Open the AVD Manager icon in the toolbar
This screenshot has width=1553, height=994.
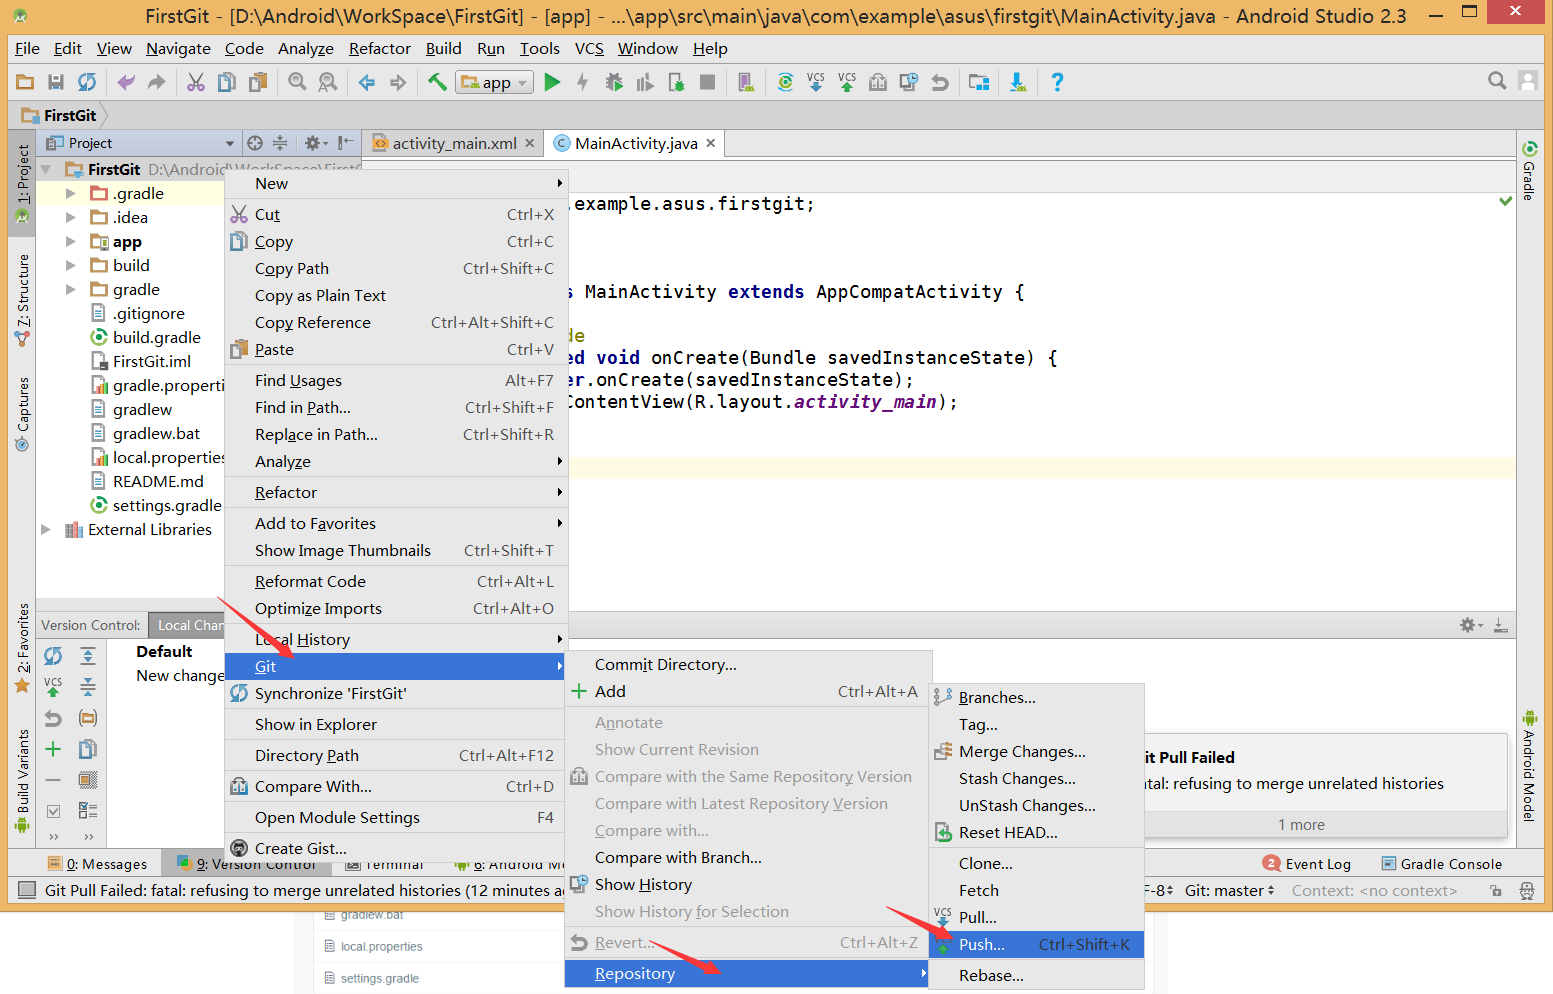(745, 82)
